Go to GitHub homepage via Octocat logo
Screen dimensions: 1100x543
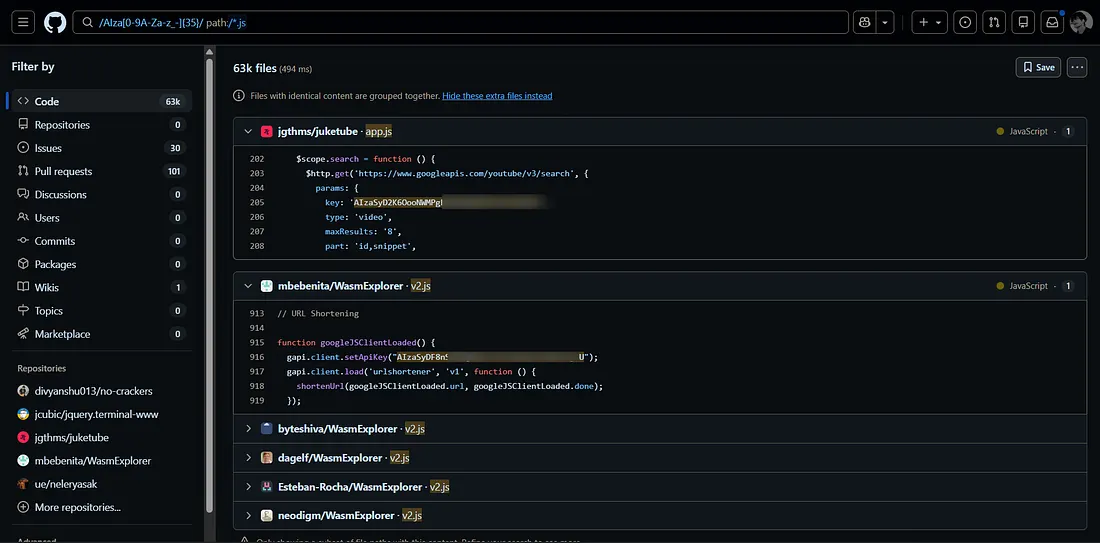pyautogui.click(x=55, y=22)
